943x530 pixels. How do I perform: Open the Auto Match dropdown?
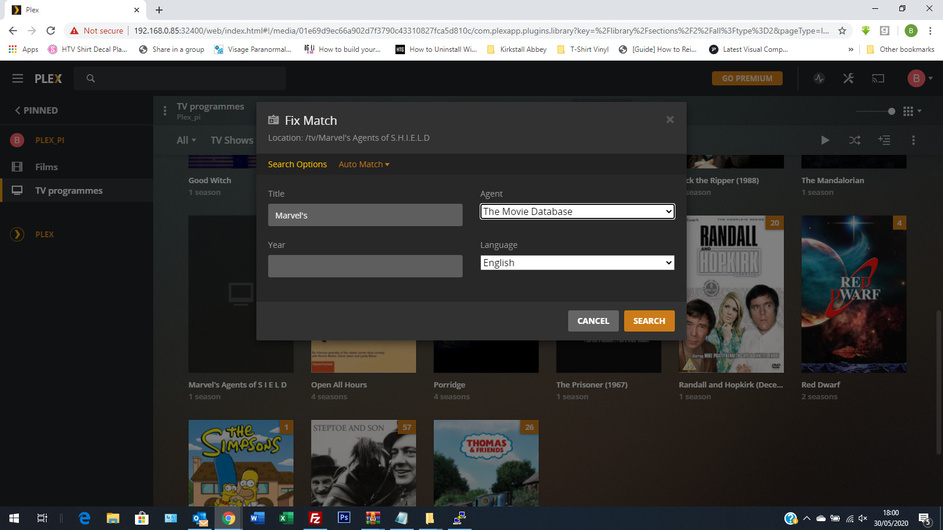364,164
